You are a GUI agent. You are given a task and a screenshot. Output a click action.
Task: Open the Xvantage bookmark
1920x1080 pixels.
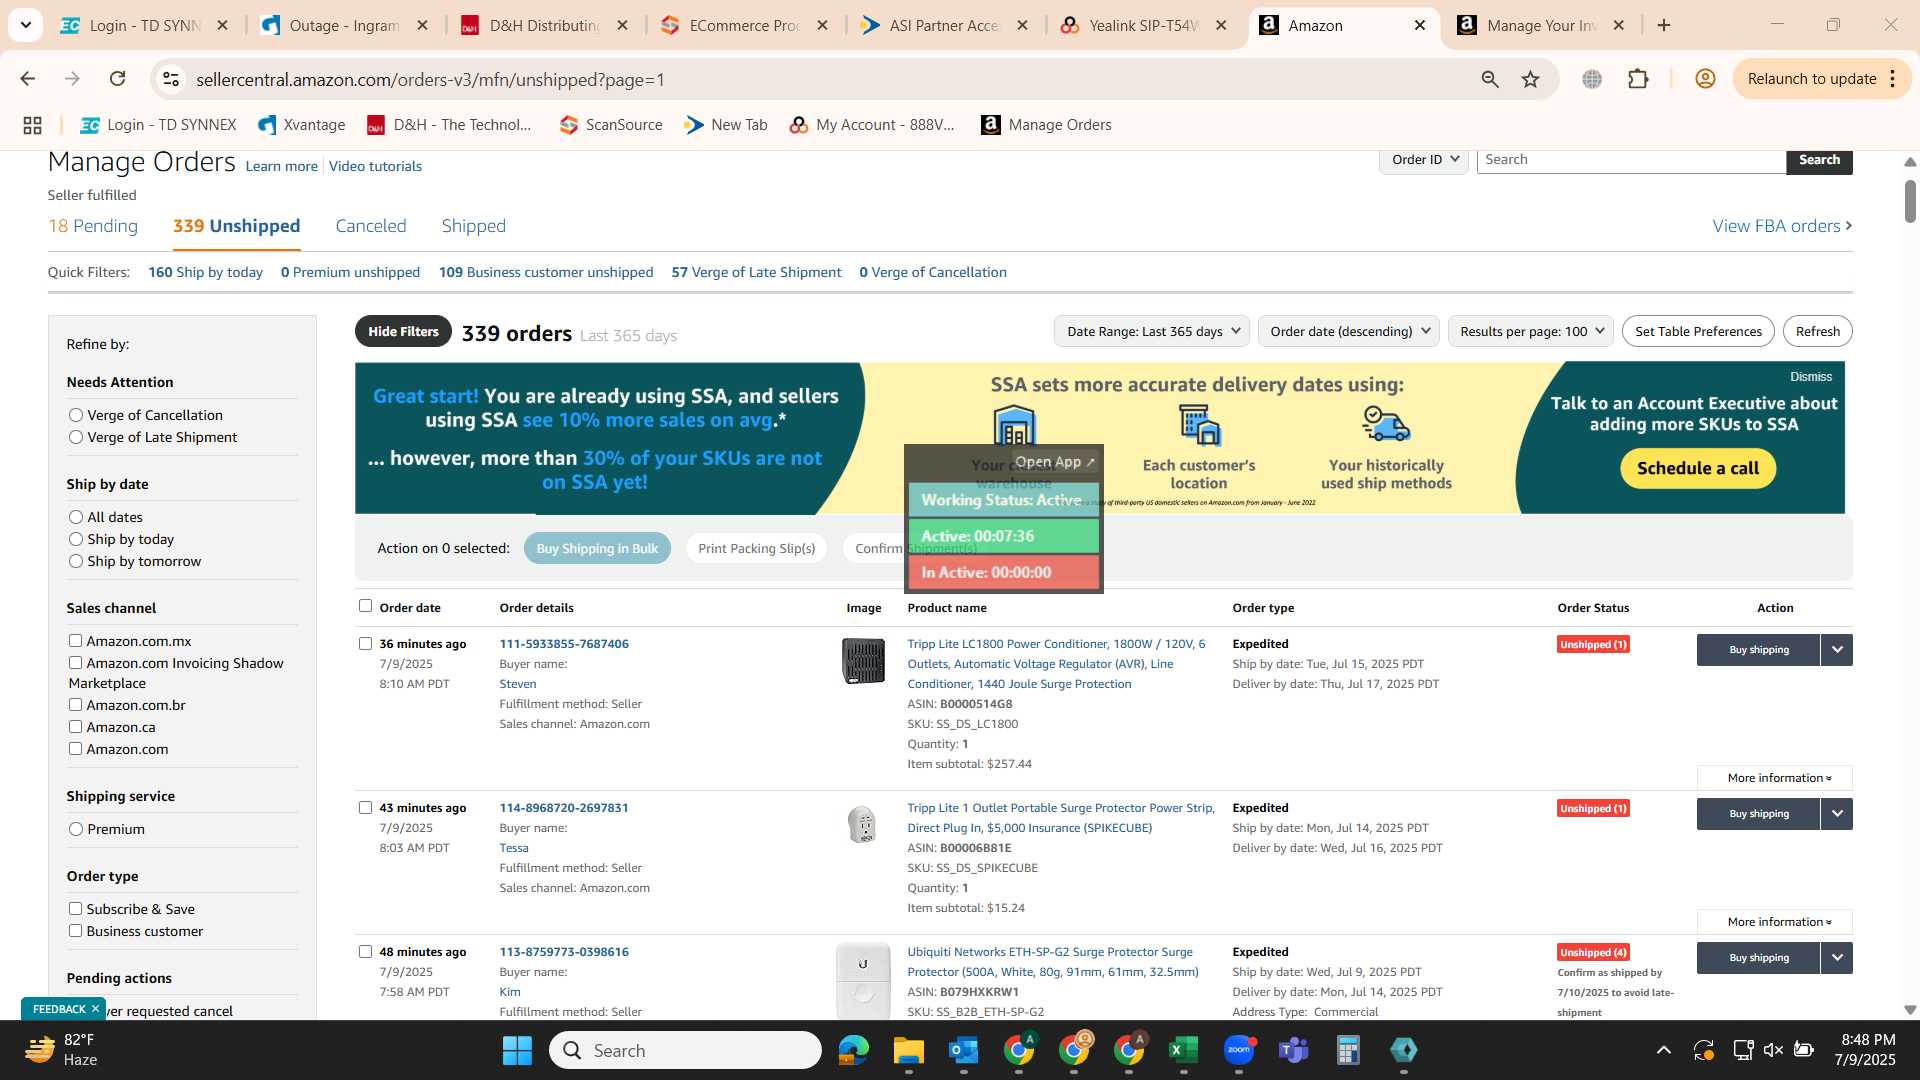tap(302, 125)
